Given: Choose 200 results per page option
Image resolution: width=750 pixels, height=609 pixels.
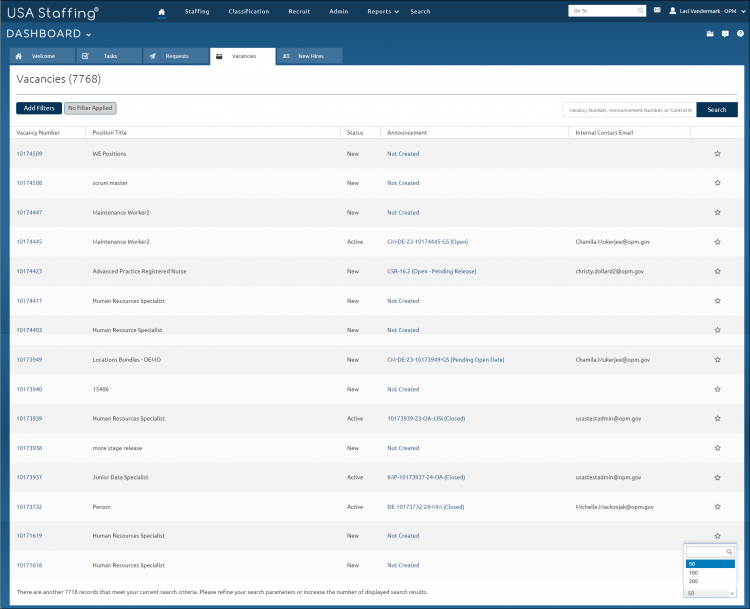Looking at the screenshot, I should (710, 581).
